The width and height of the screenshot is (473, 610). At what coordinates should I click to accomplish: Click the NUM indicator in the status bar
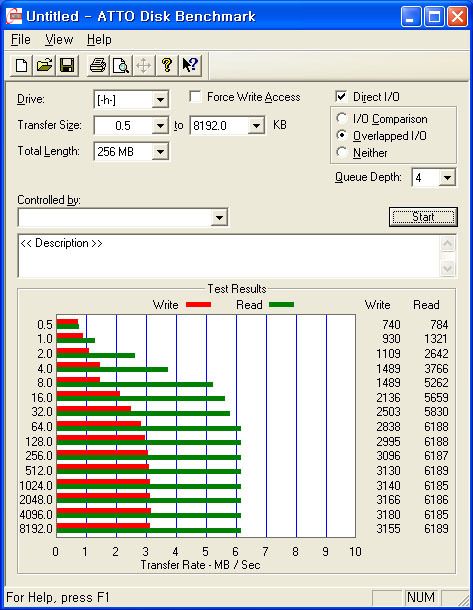click(420, 597)
